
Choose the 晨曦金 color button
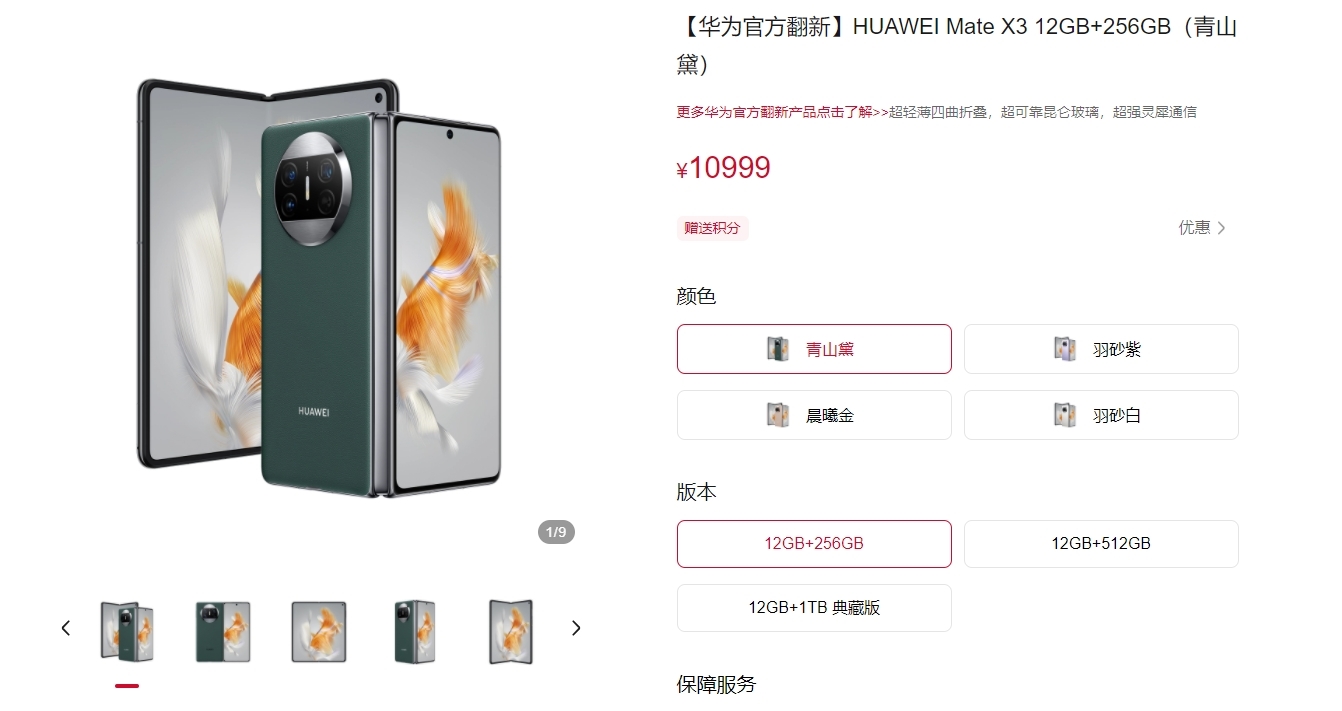click(814, 415)
